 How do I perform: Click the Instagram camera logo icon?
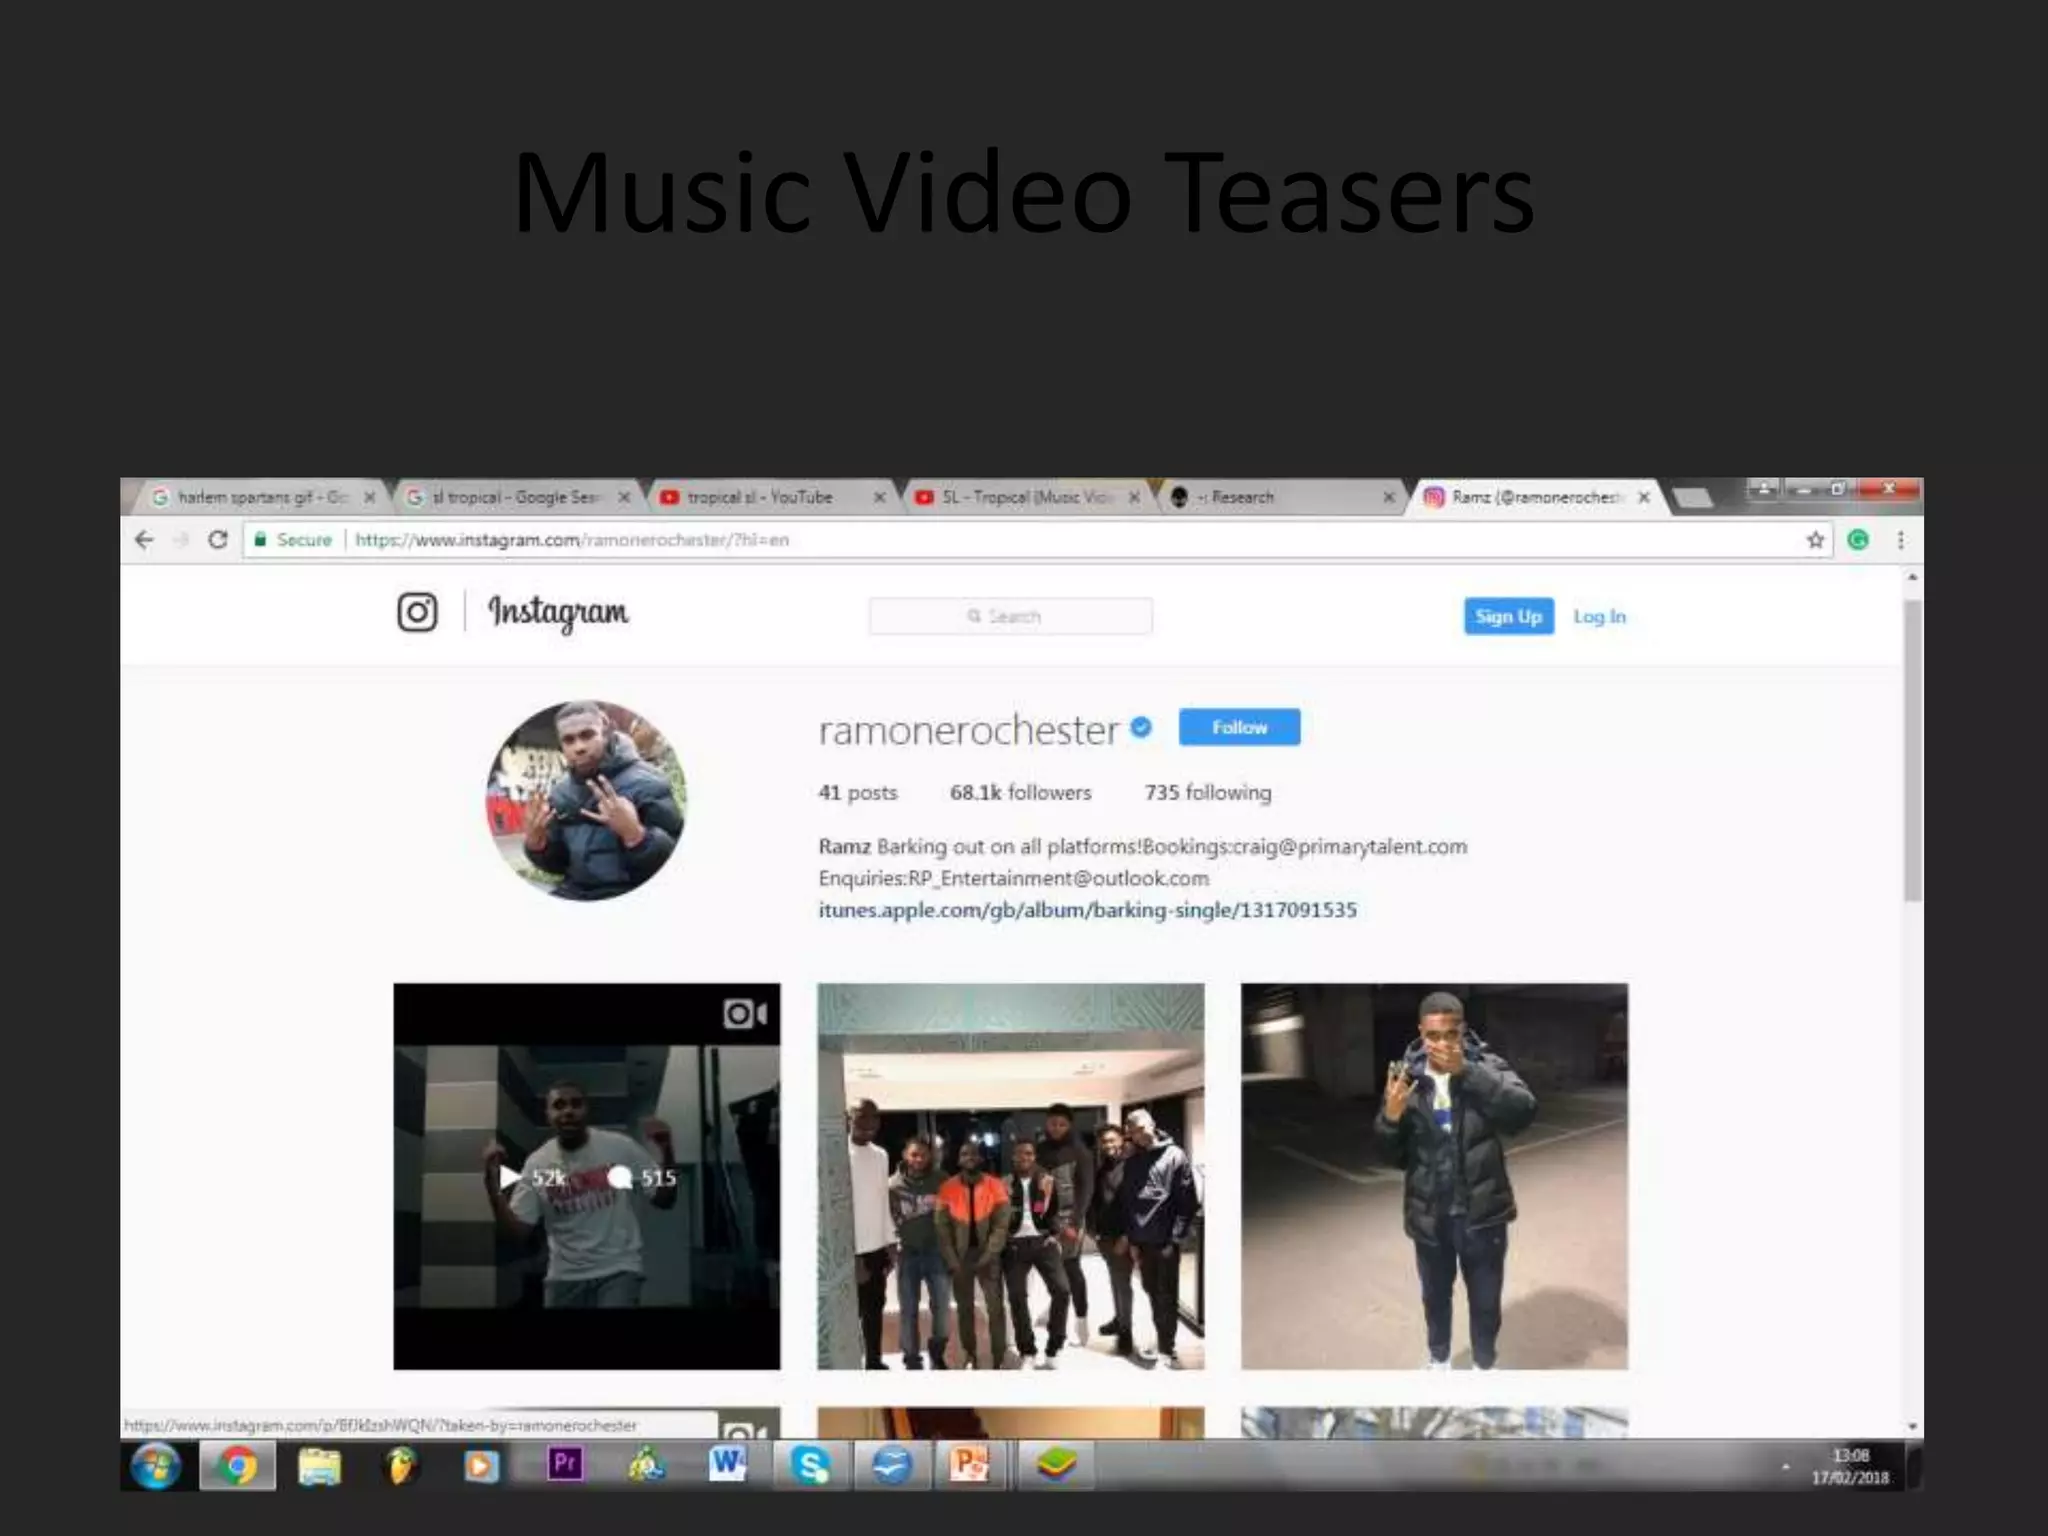pyautogui.click(x=417, y=612)
